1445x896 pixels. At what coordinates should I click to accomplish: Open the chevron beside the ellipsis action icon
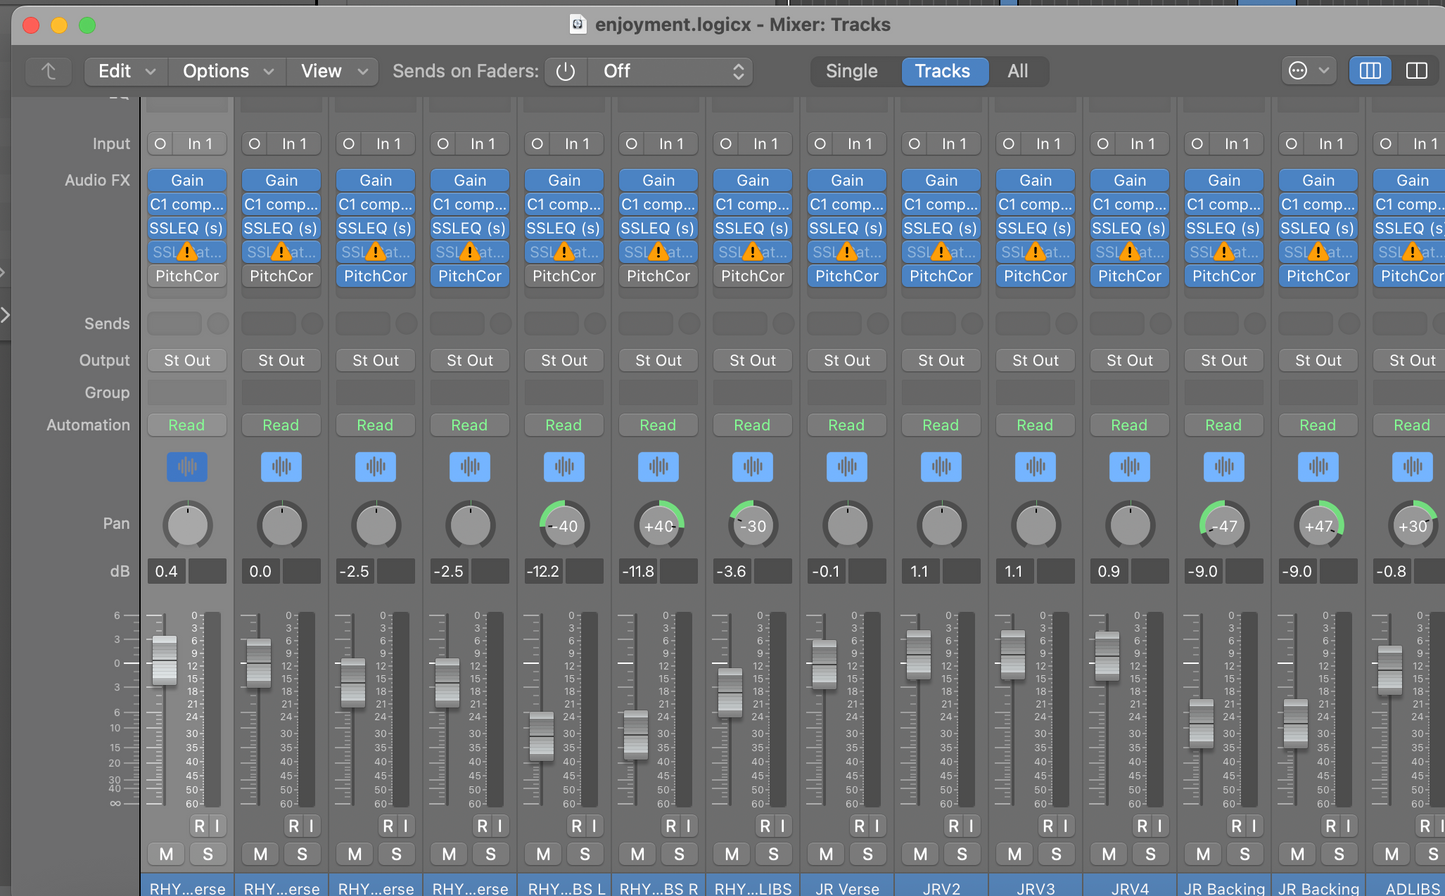pos(1324,71)
